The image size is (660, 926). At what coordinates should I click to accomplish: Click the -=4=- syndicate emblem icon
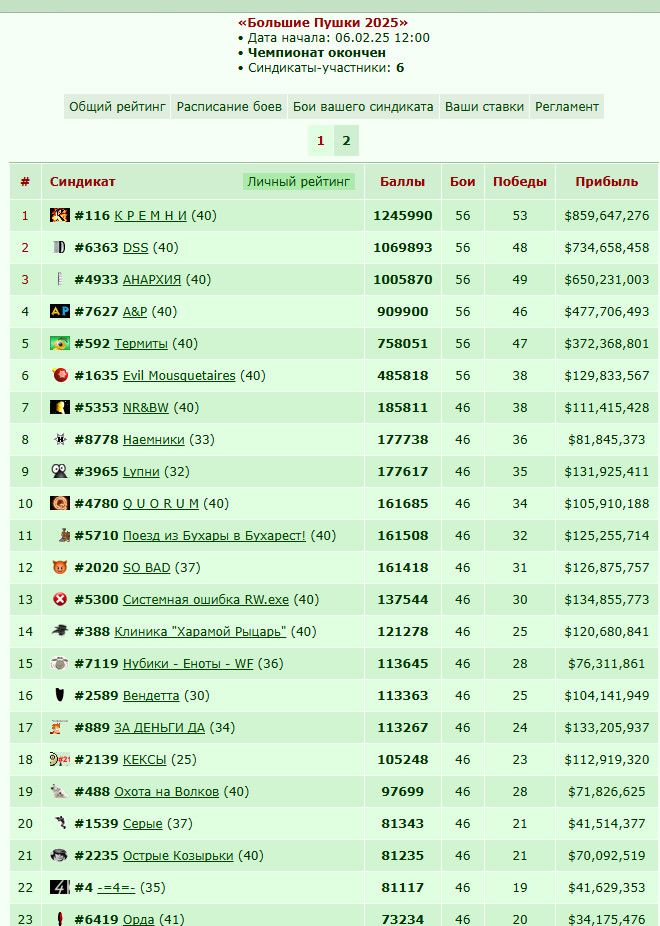[60, 887]
